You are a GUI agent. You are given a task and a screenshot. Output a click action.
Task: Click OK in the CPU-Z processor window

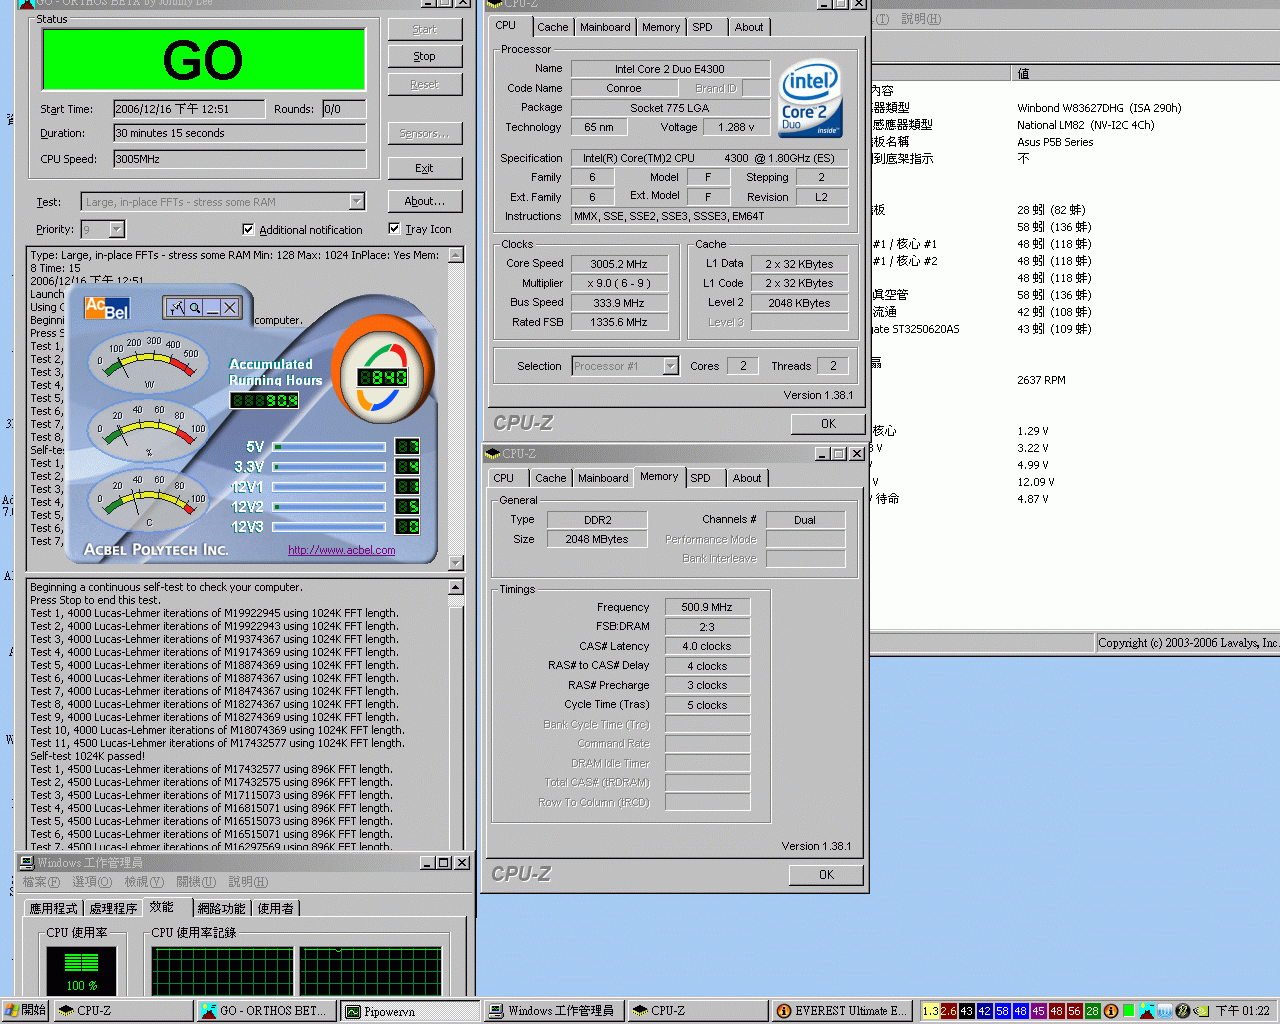click(x=828, y=423)
